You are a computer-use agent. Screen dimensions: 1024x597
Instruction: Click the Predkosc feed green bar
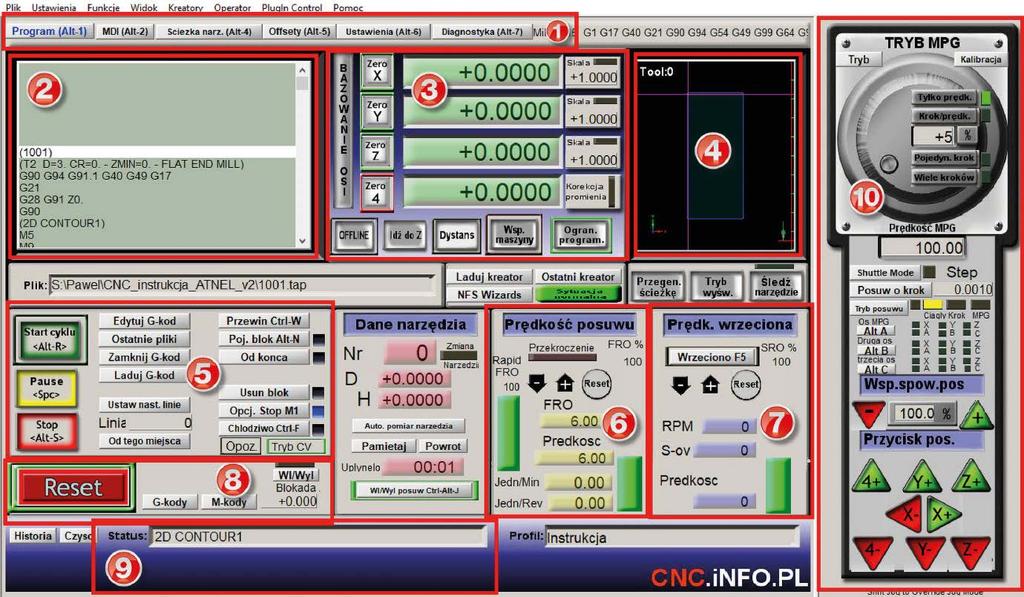[630, 483]
